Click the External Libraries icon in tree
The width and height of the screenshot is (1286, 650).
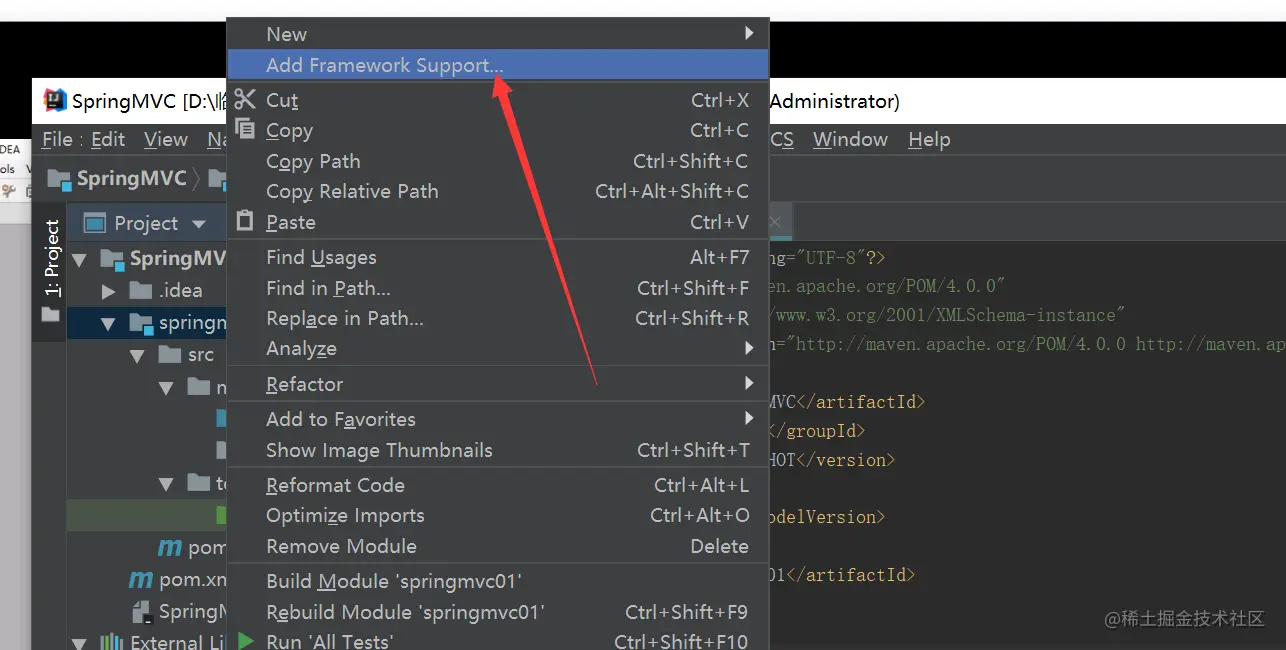click(x=112, y=641)
